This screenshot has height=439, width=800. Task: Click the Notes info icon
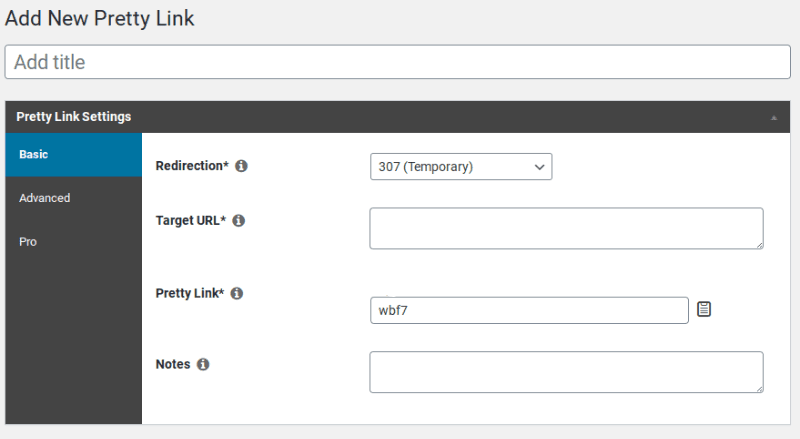click(203, 365)
